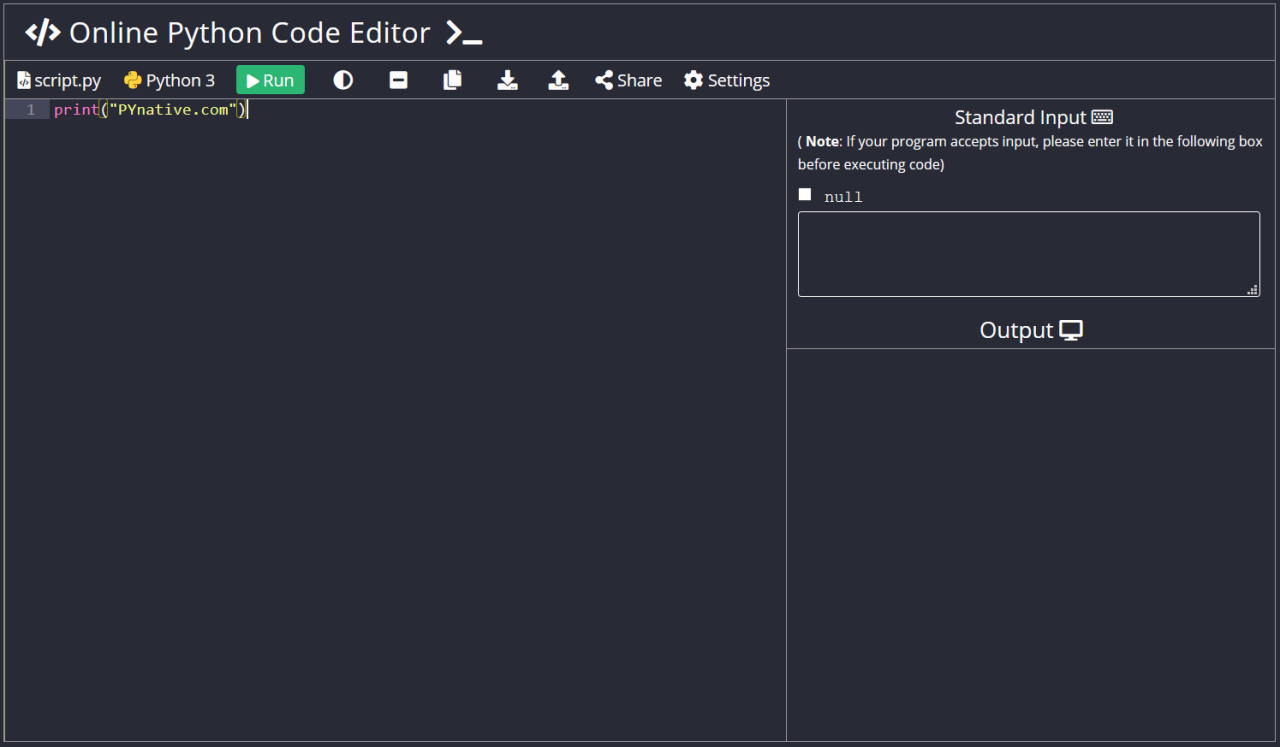Image resolution: width=1280 pixels, height=747 pixels.
Task: Upload a file via upload icon
Action: pos(558,80)
